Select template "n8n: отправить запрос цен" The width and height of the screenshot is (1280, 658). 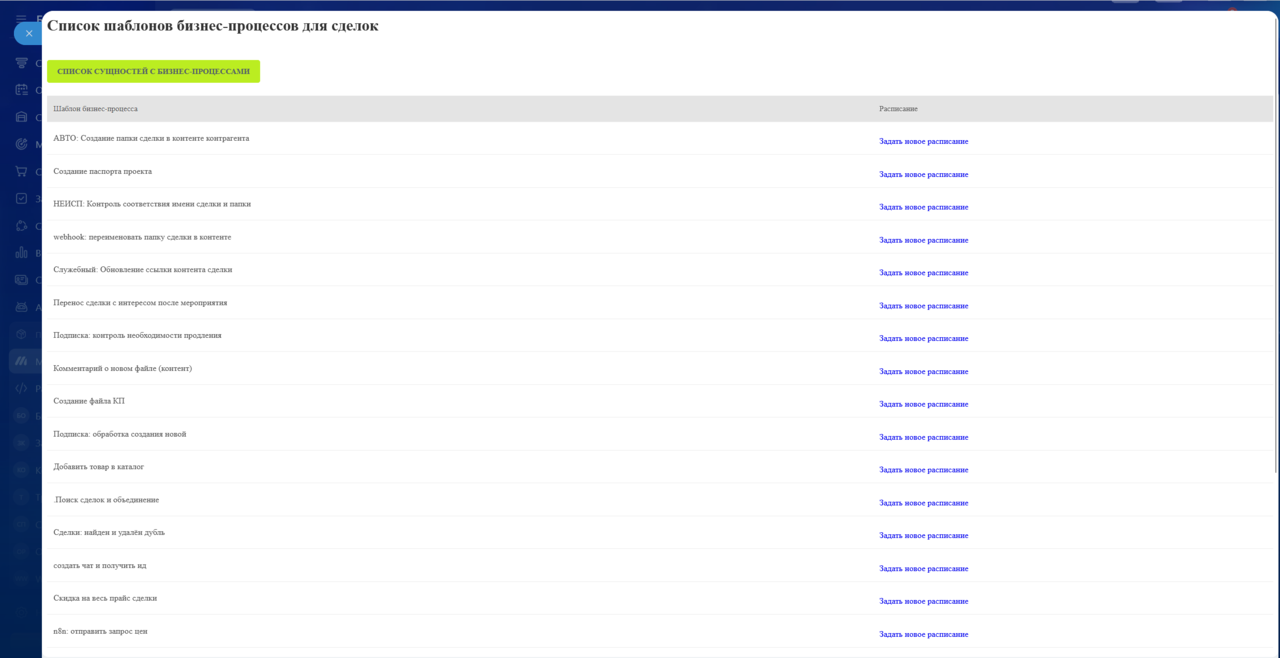pos(100,631)
